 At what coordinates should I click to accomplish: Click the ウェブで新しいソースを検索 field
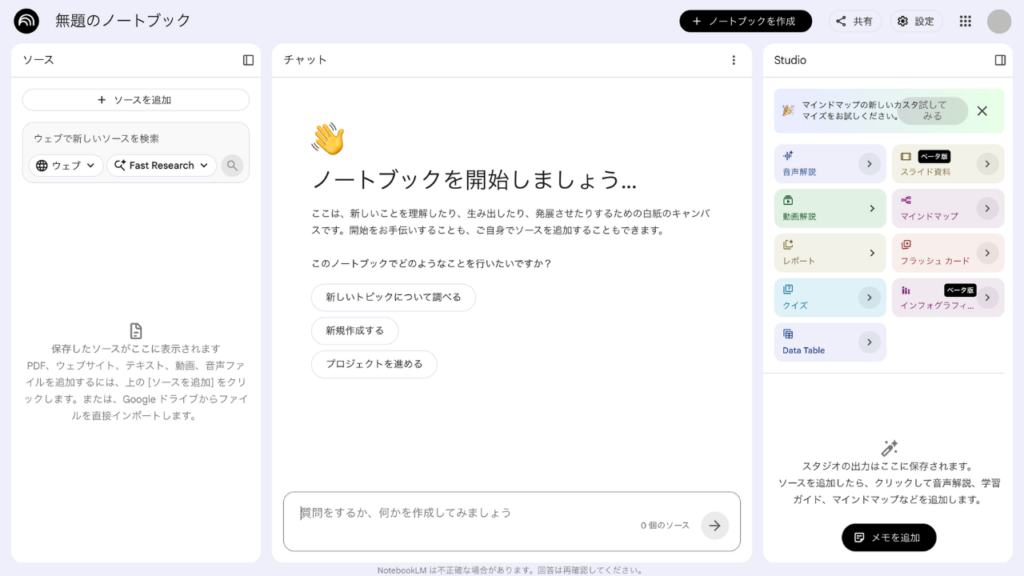point(136,138)
